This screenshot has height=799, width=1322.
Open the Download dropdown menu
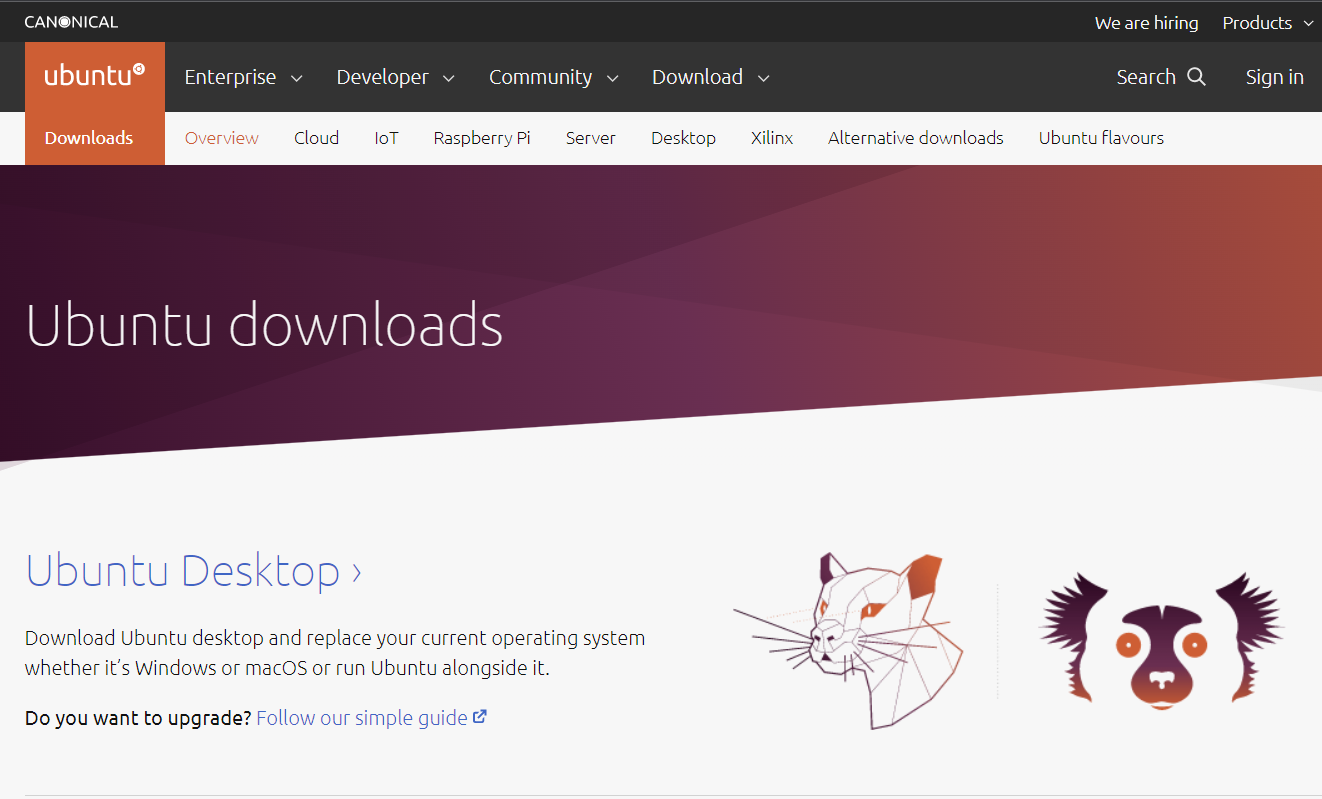pos(710,77)
